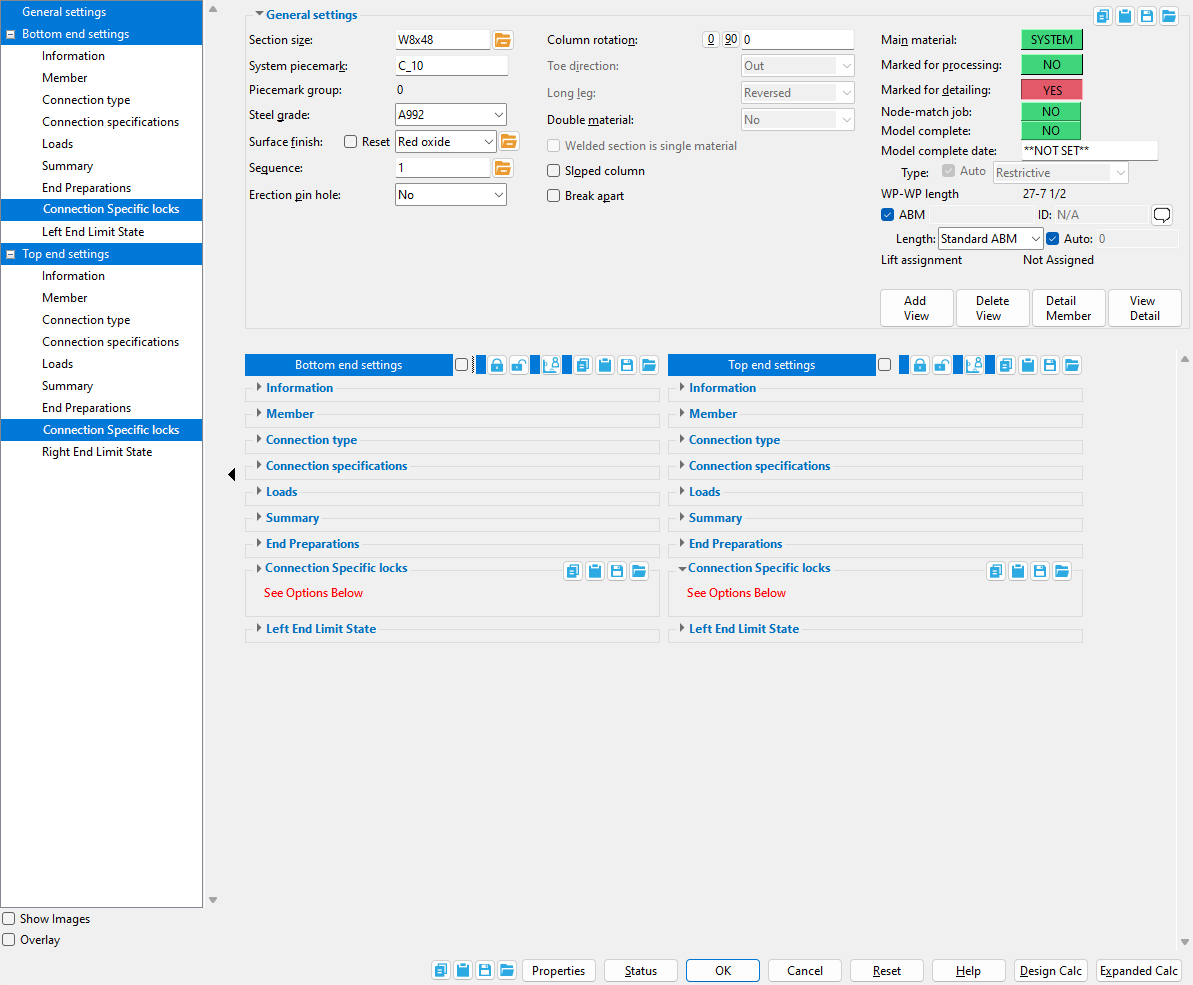Screen dimensions: 1193x985
Task: Paste into Bottom end settings
Action: coord(605,365)
